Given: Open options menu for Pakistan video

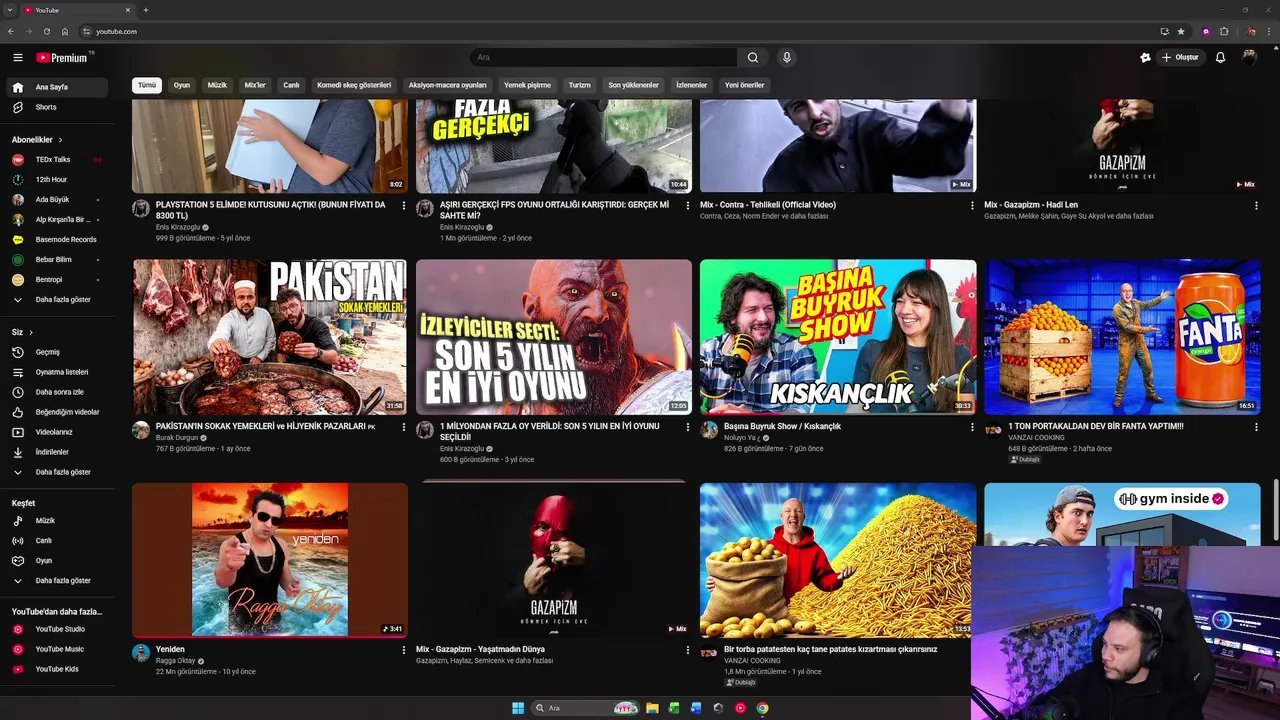Looking at the screenshot, I should [404, 427].
